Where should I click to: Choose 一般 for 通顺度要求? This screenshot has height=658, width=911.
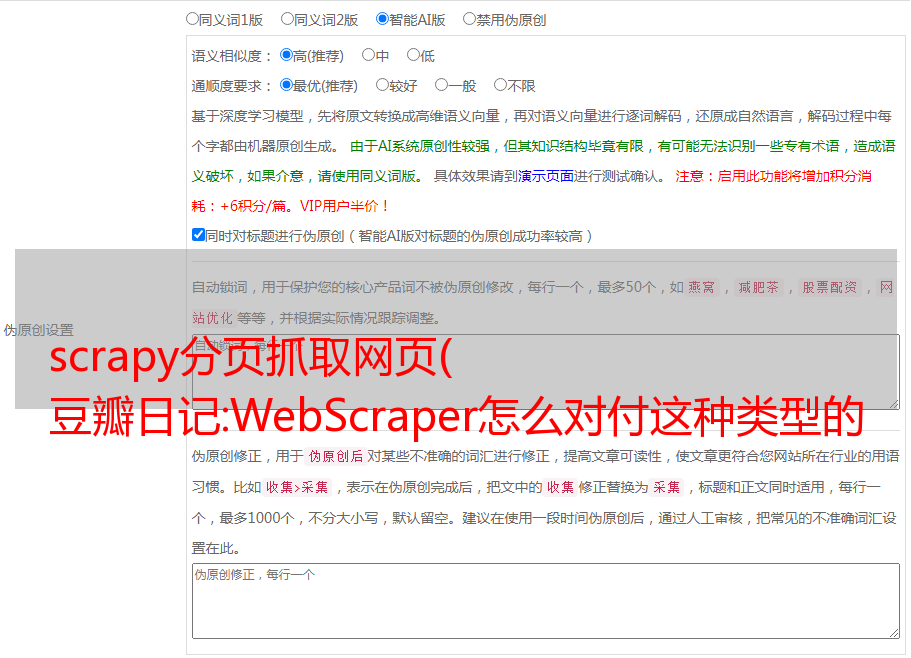click(442, 85)
